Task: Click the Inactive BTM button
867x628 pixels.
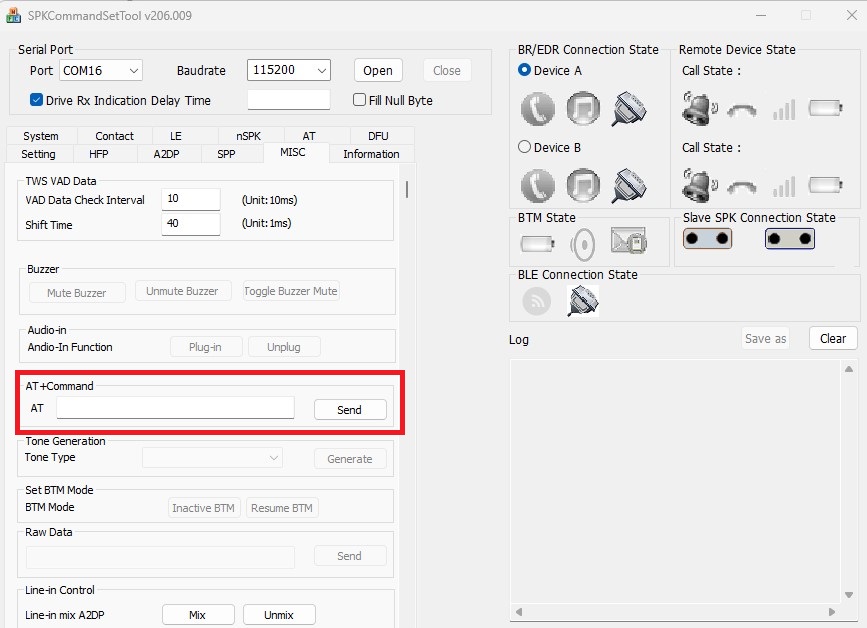Action: tap(203, 507)
